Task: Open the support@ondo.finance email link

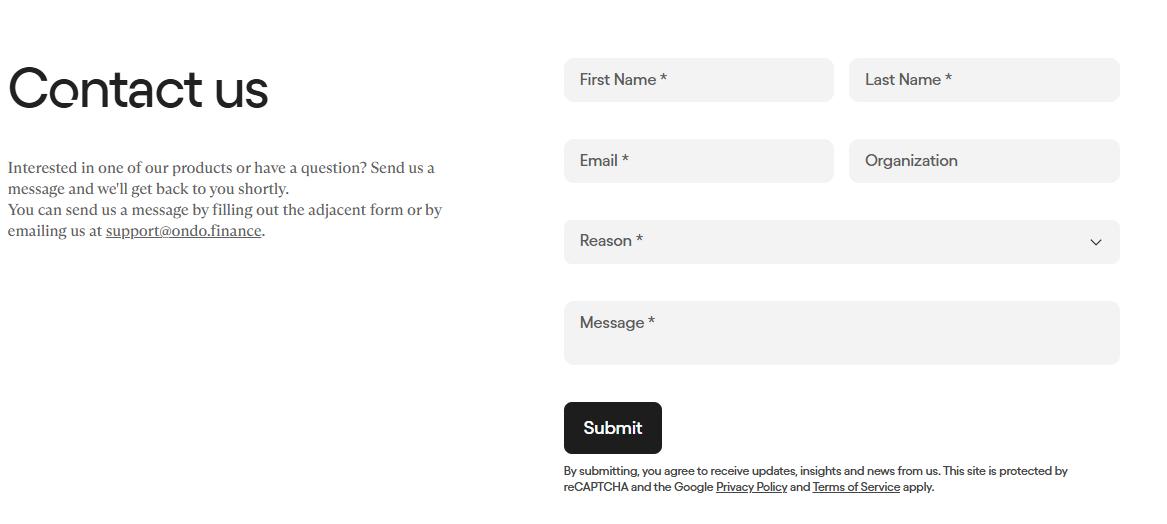Action: 183,231
